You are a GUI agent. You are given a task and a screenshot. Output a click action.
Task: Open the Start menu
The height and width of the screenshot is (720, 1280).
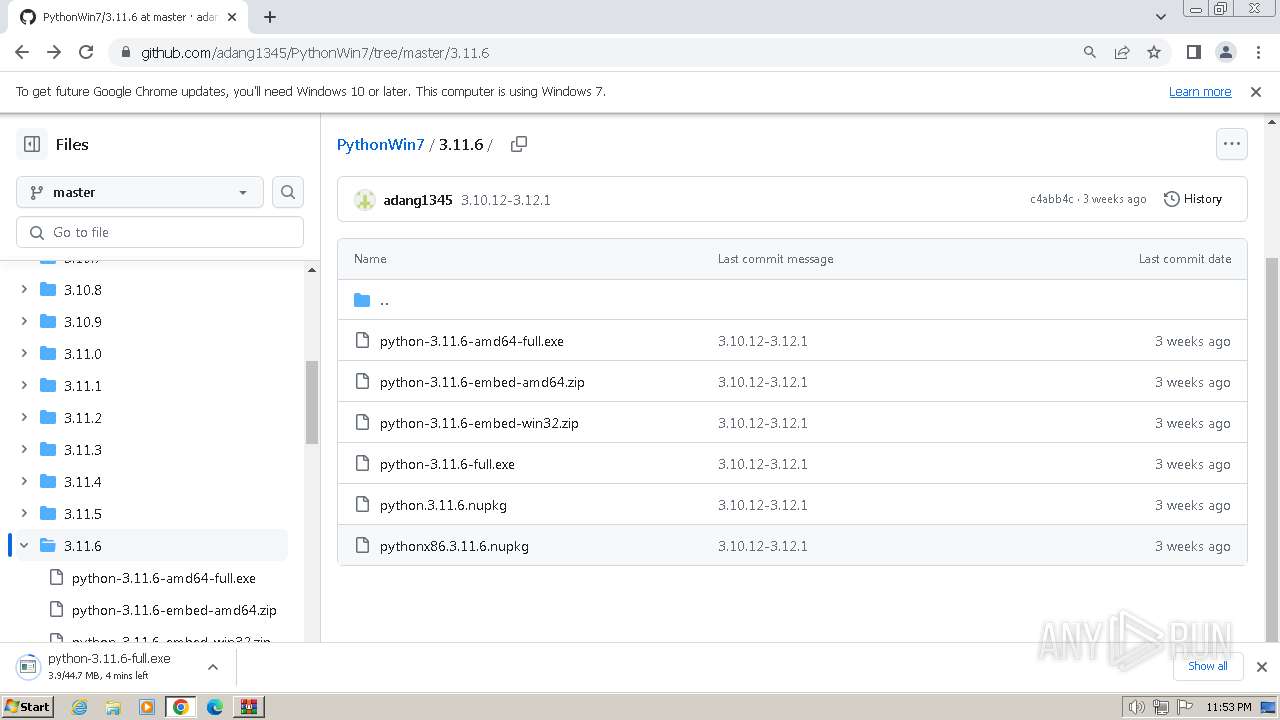[28, 707]
